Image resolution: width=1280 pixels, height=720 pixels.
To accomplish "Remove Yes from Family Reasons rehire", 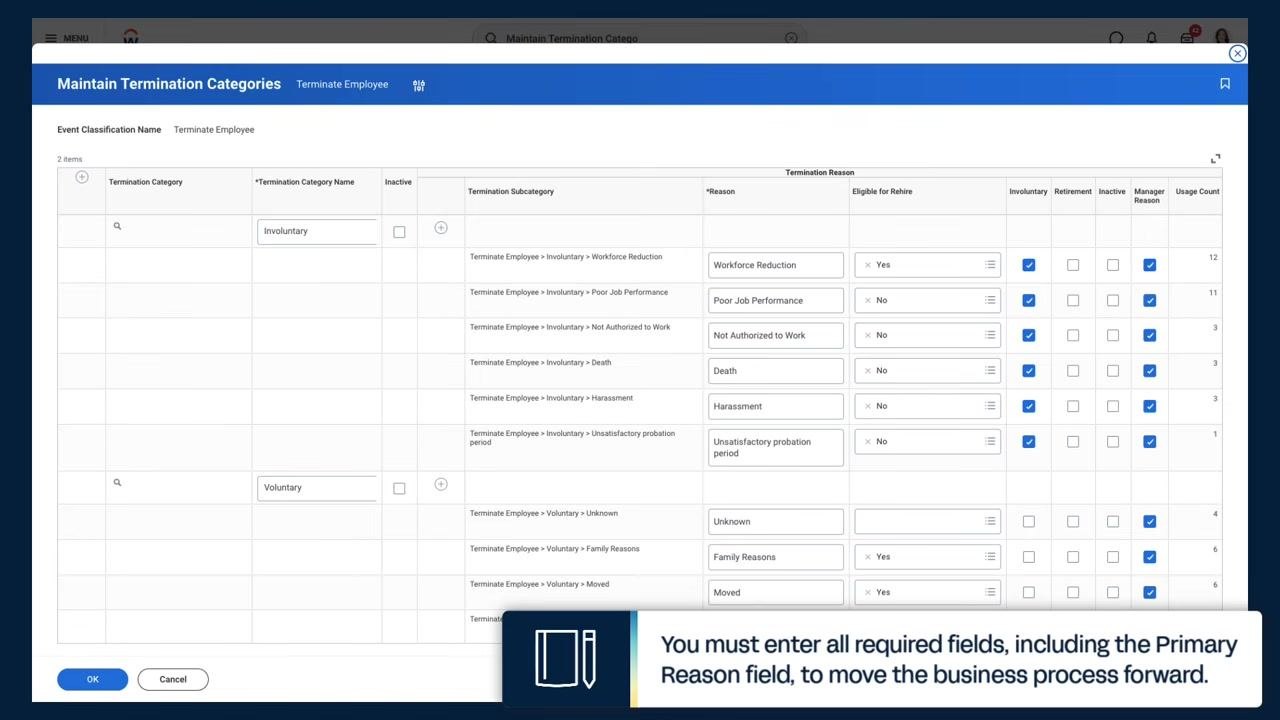I will pos(868,557).
